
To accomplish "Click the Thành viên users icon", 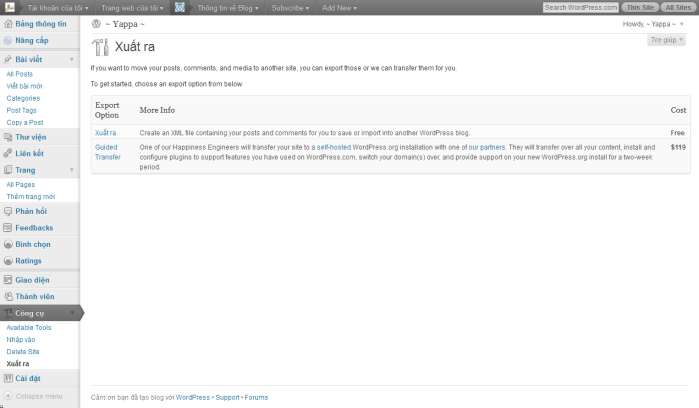I will click(x=8, y=297).
